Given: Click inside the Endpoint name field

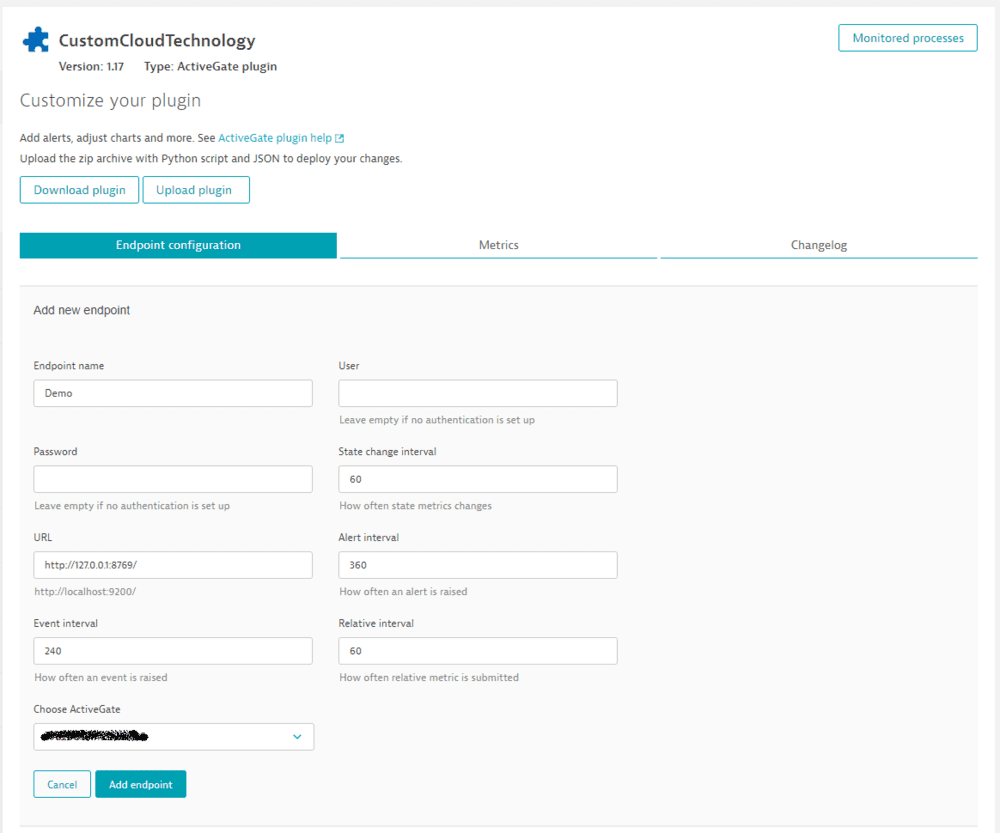Looking at the screenshot, I should coord(172,393).
